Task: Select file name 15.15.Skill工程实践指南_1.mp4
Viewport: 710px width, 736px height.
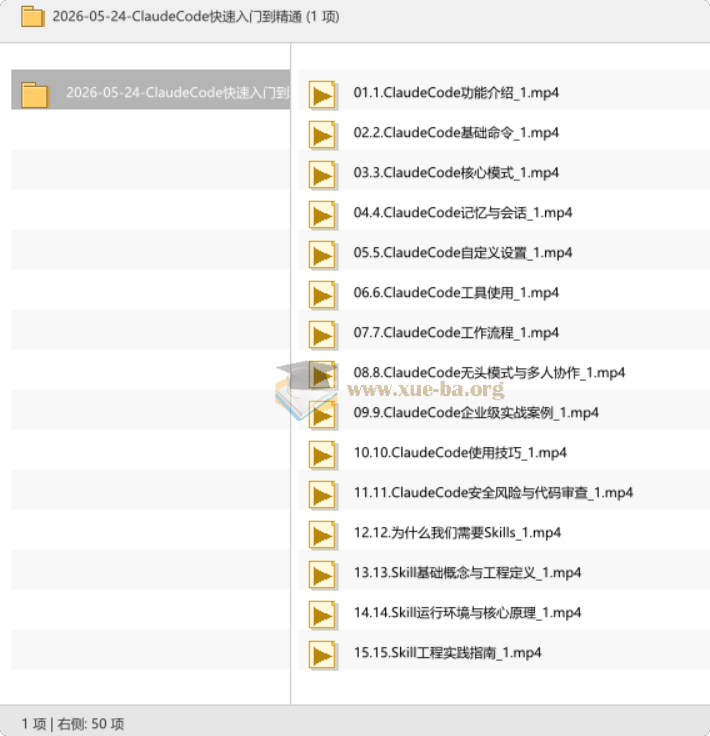Action: click(447, 652)
